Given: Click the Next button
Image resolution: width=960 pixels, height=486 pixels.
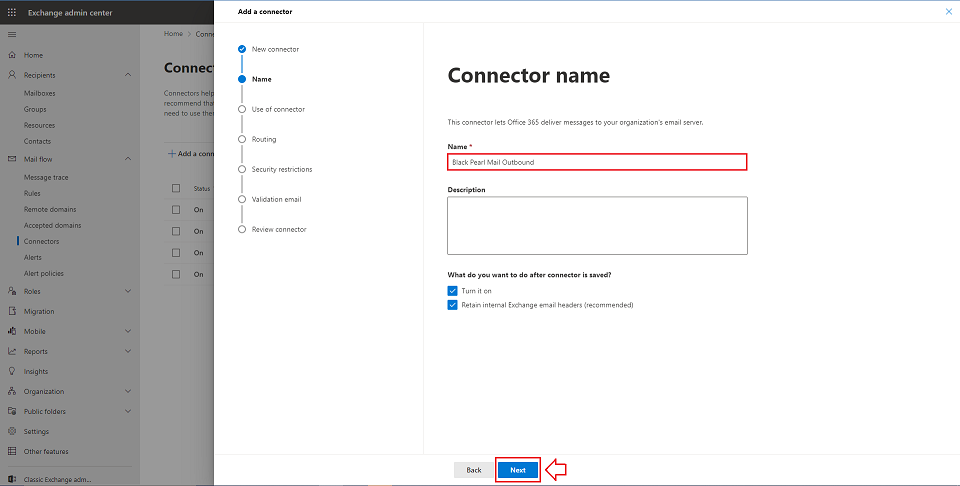Looking at the screenshot, I should [518, 469].
